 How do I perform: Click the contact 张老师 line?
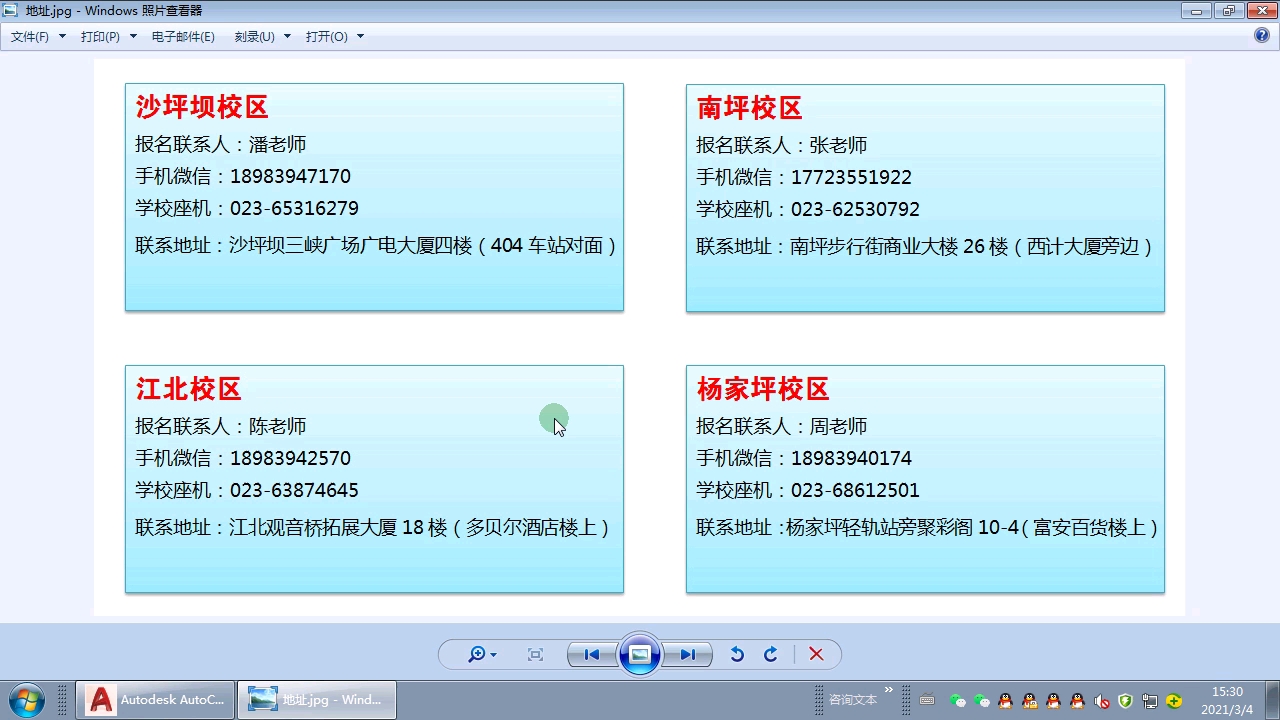(x=782, y=145)
